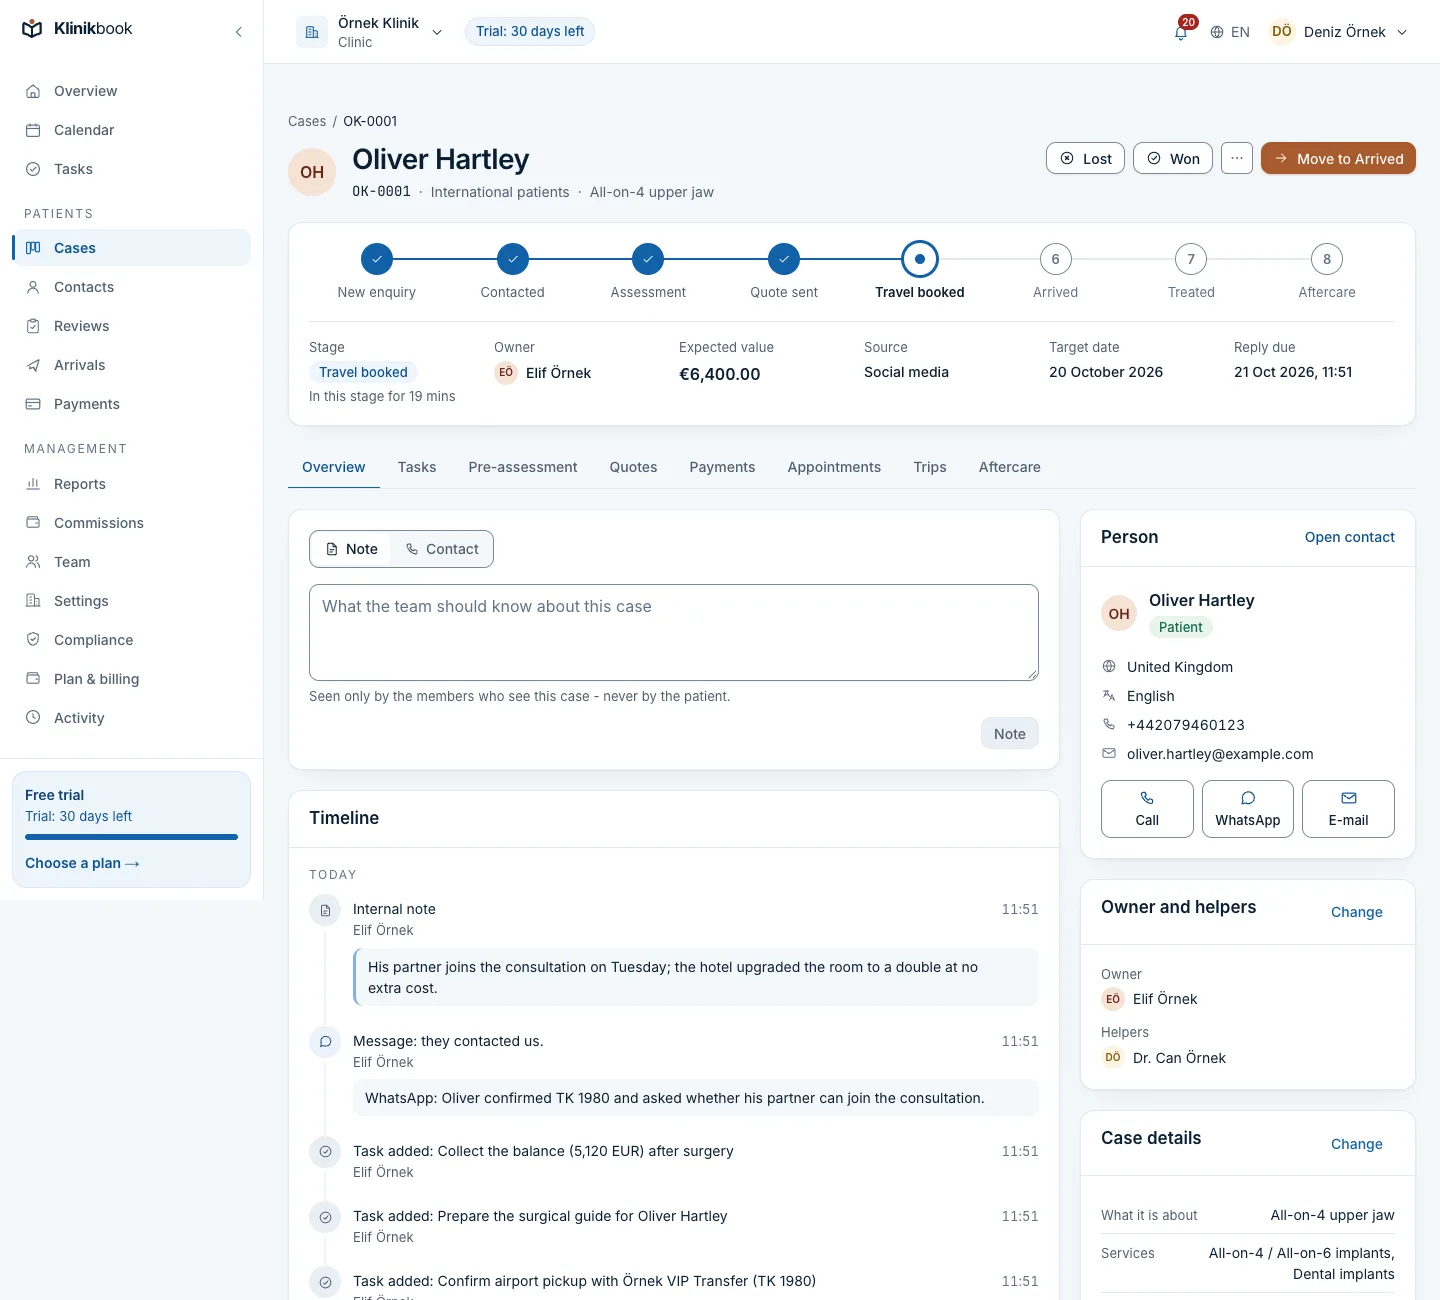Switch to the Trips tab
Viewport: 1440px width, 1300px height.
coord(930,467)
